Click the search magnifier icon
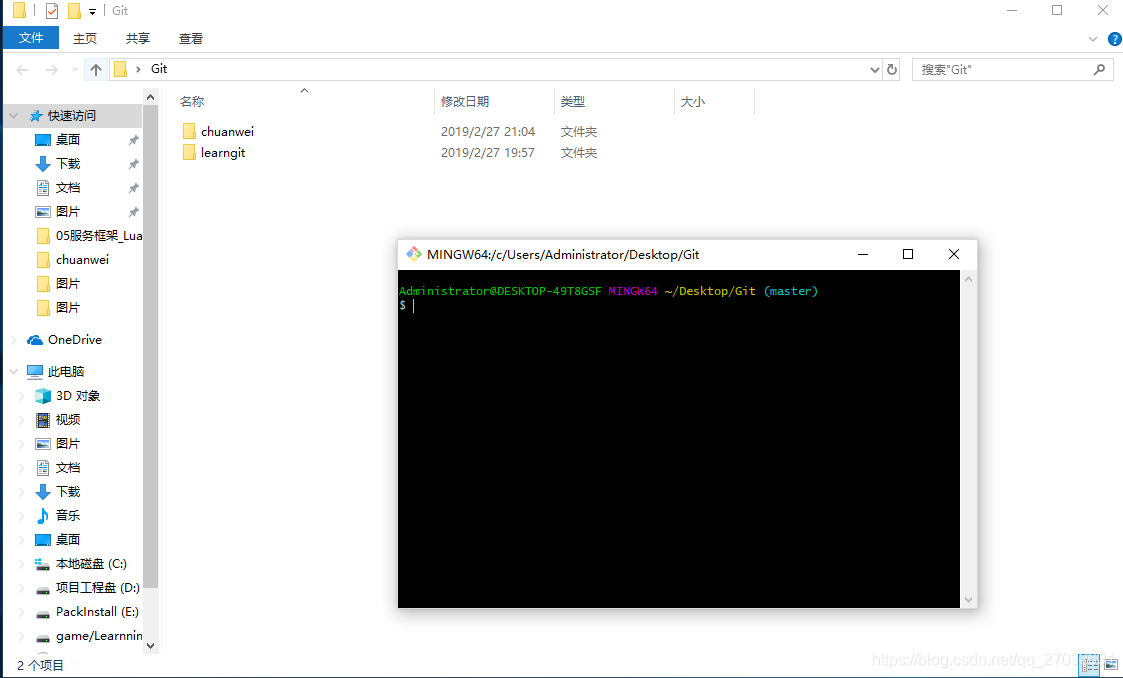The width and height of the screenshot is (1123, 678). pyautogui.click(x=1099, y=69)
